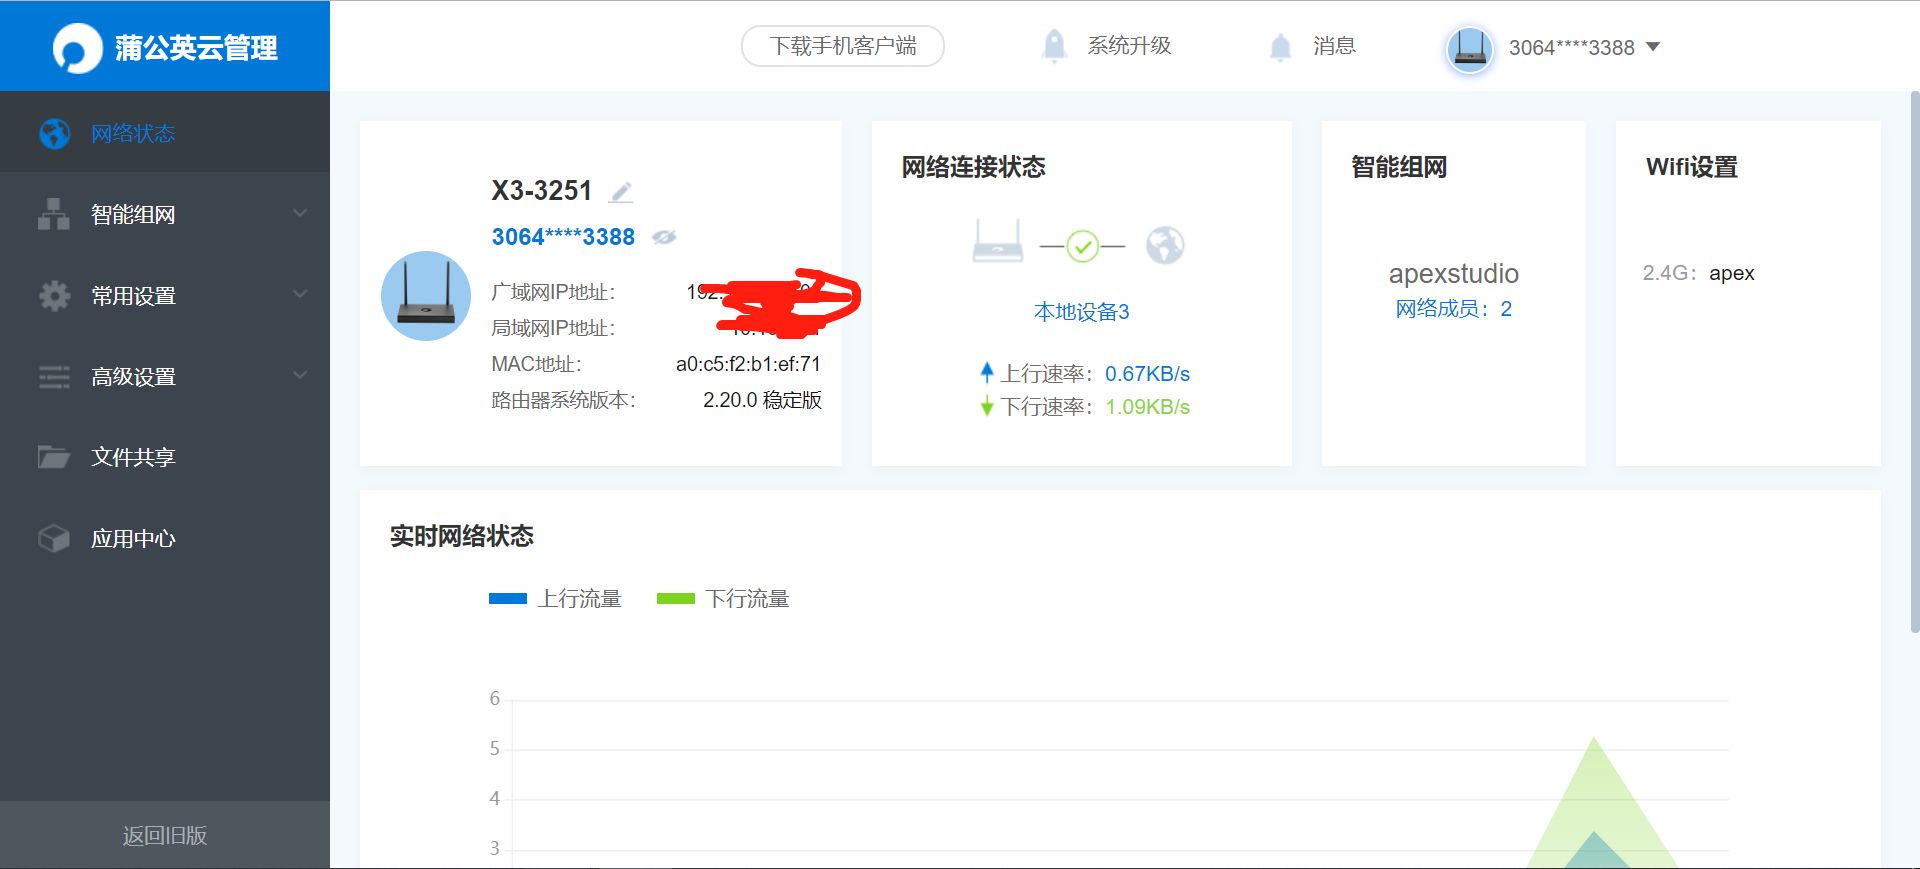The height and width of the screenshot is (869, 1920).
Task: Toggle 上行流量 blue legend swatch
Action: point(508,598)
